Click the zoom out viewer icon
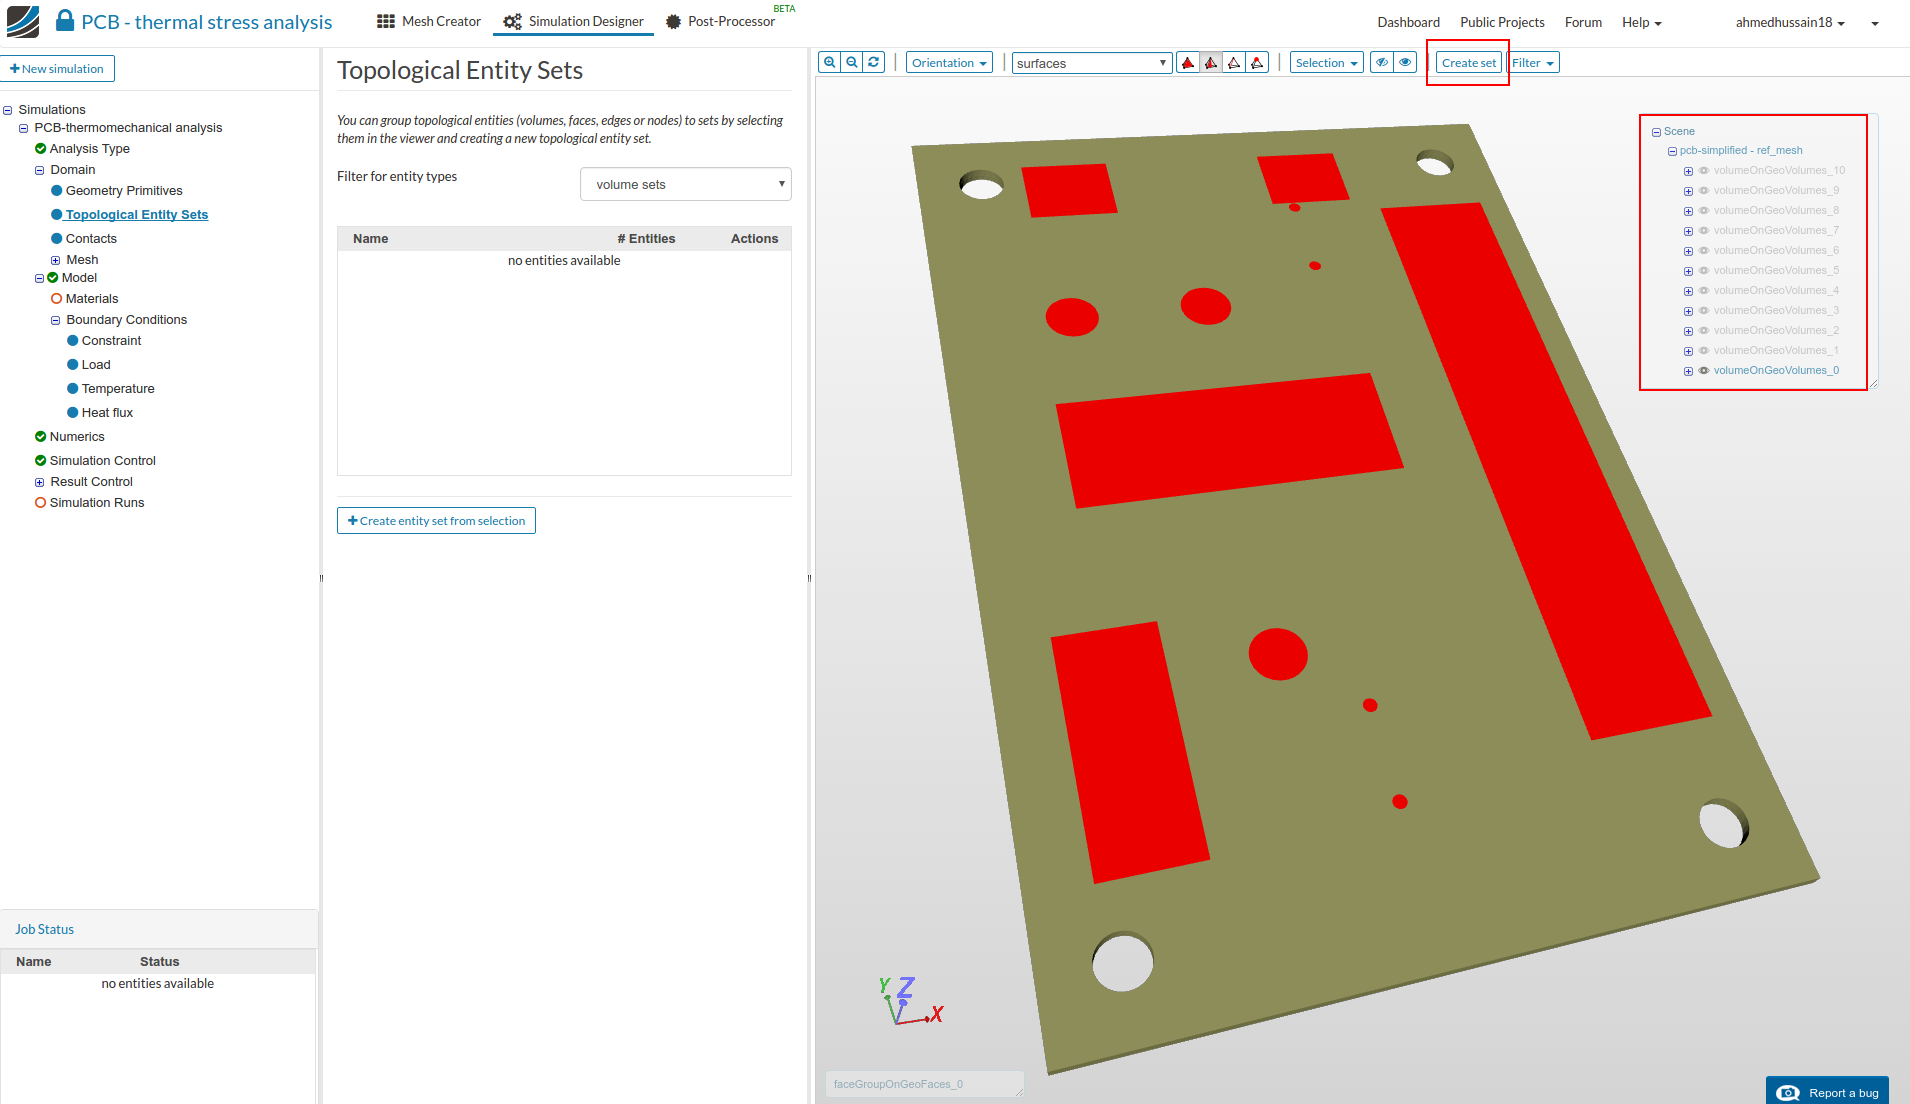The height and width of the screenshot is (1104, 1910). click(x=852, y=62)
